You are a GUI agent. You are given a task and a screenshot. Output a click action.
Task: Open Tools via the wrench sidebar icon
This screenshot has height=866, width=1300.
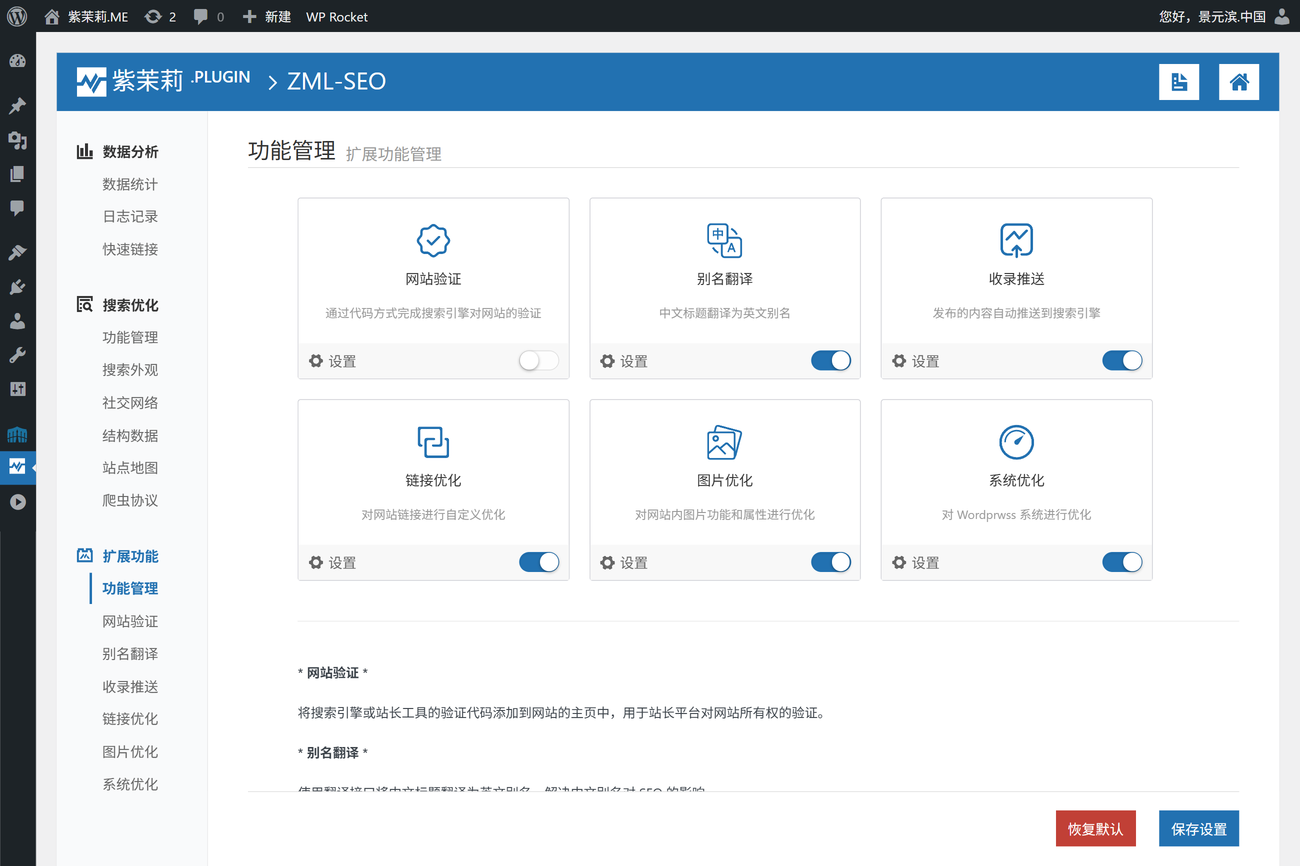click(17, 355)
